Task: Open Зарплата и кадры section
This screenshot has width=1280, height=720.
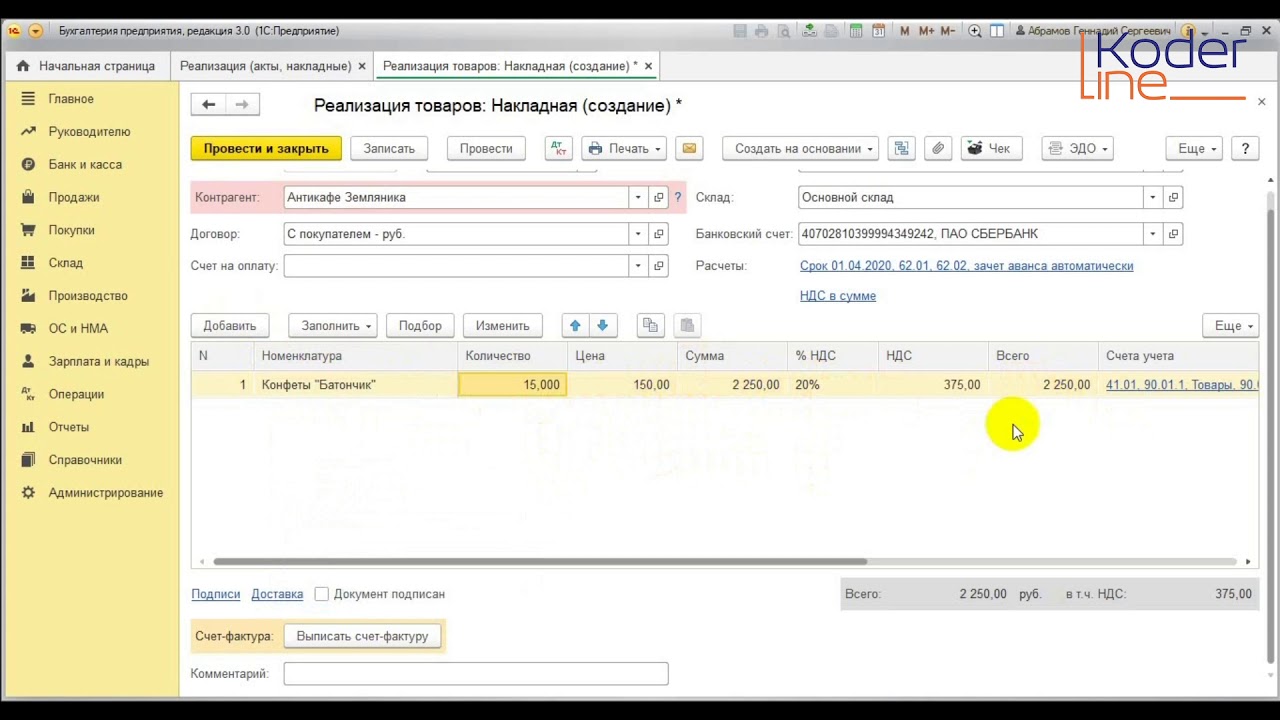Action: pyautogui.click(x=98, y=361)
